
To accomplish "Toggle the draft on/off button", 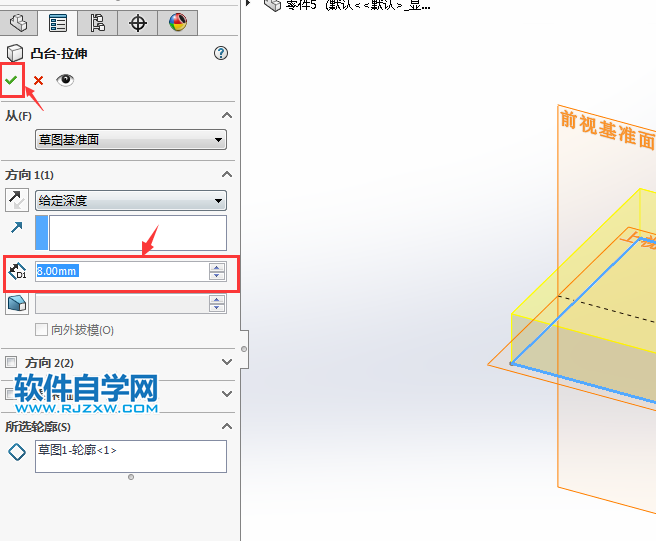I will [17, 303].
